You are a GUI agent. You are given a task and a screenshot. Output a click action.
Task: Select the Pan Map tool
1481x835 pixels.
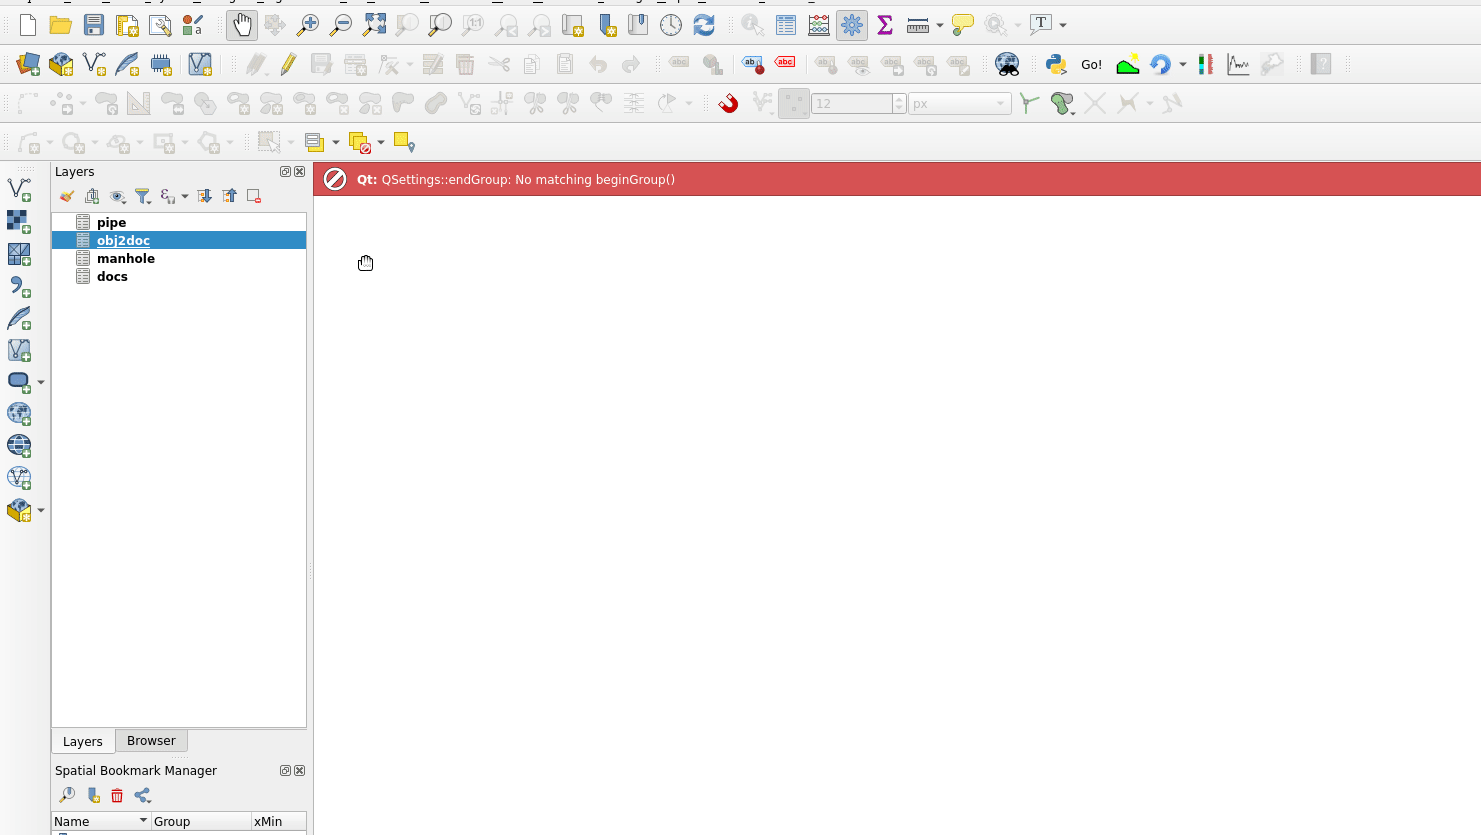241,25
